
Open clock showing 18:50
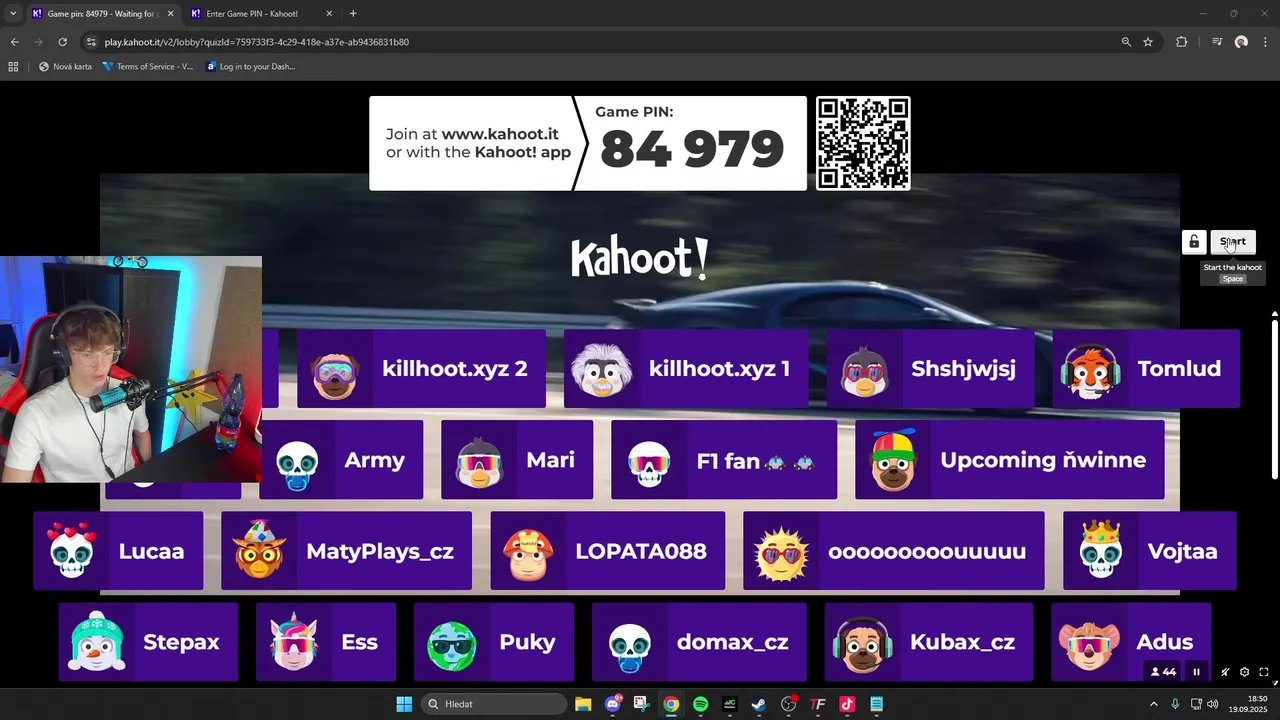(x=1249, y=704)
